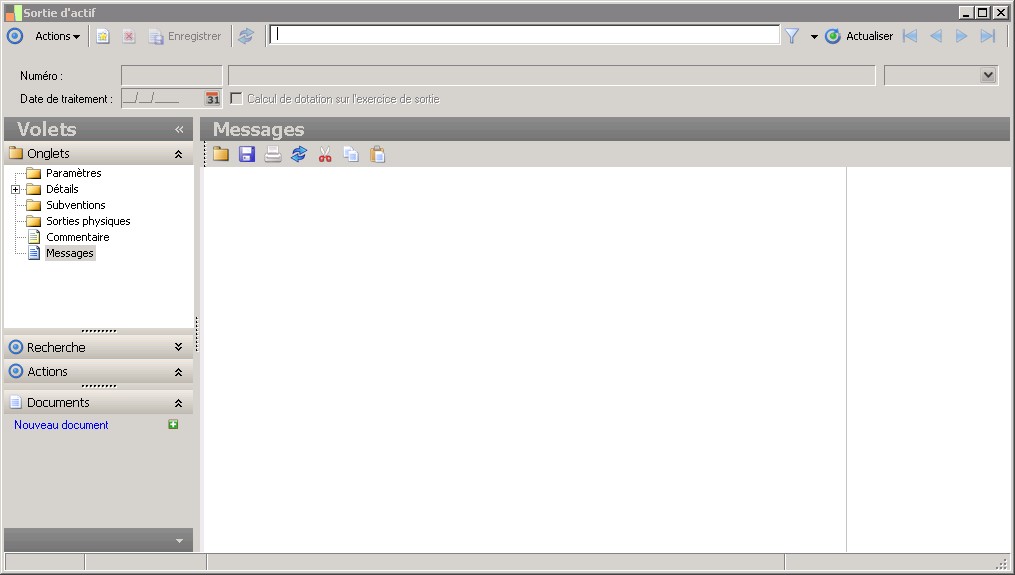Image resolution: width=1015 pixels, height=575 pixels.
Task: Select Messages in the tree
Action: [x=70, y=253]
